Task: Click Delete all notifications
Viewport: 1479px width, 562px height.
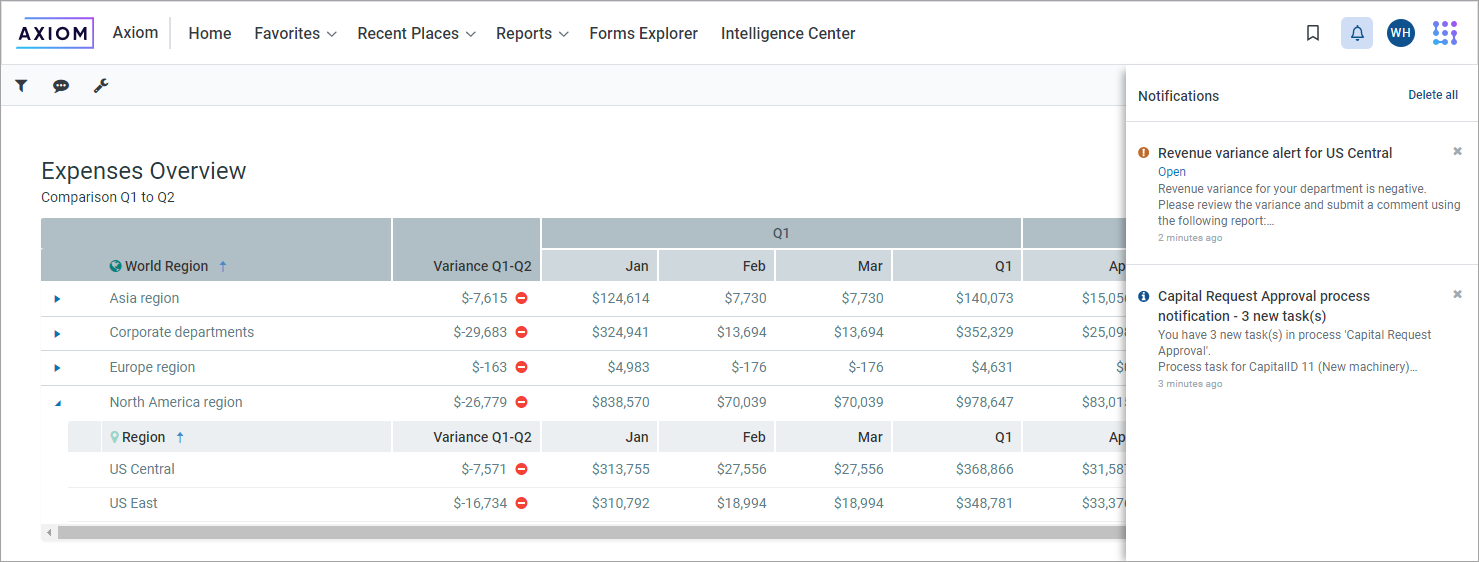Action: tap(1432, 95)
